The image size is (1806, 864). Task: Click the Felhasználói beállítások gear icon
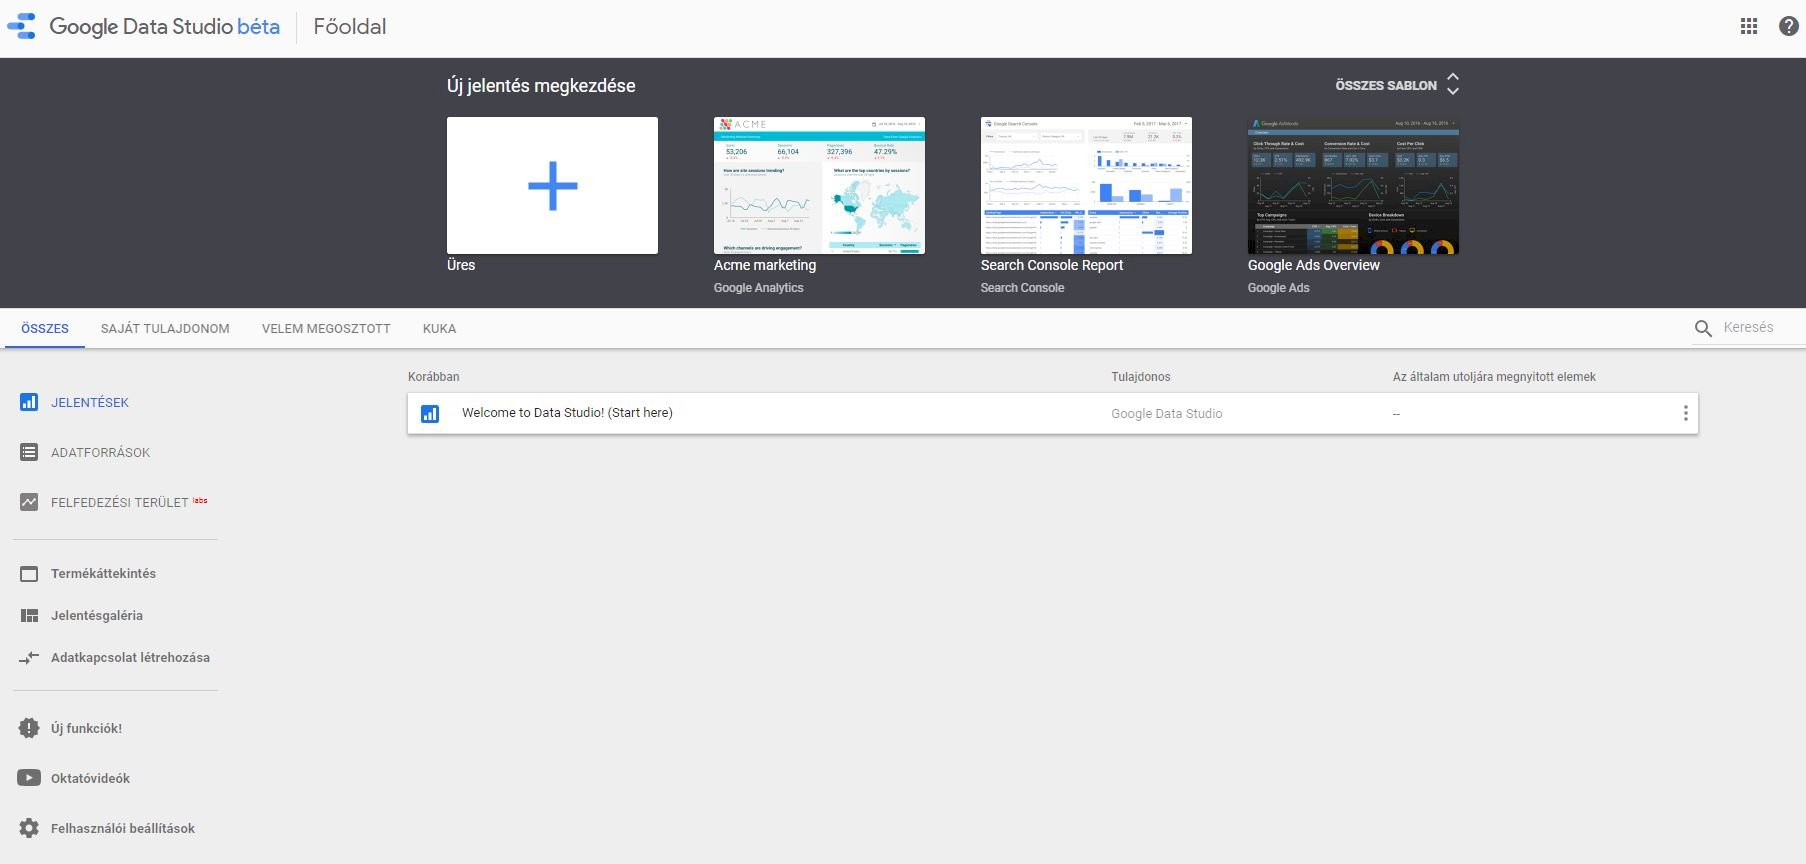(x=29, y=828)
